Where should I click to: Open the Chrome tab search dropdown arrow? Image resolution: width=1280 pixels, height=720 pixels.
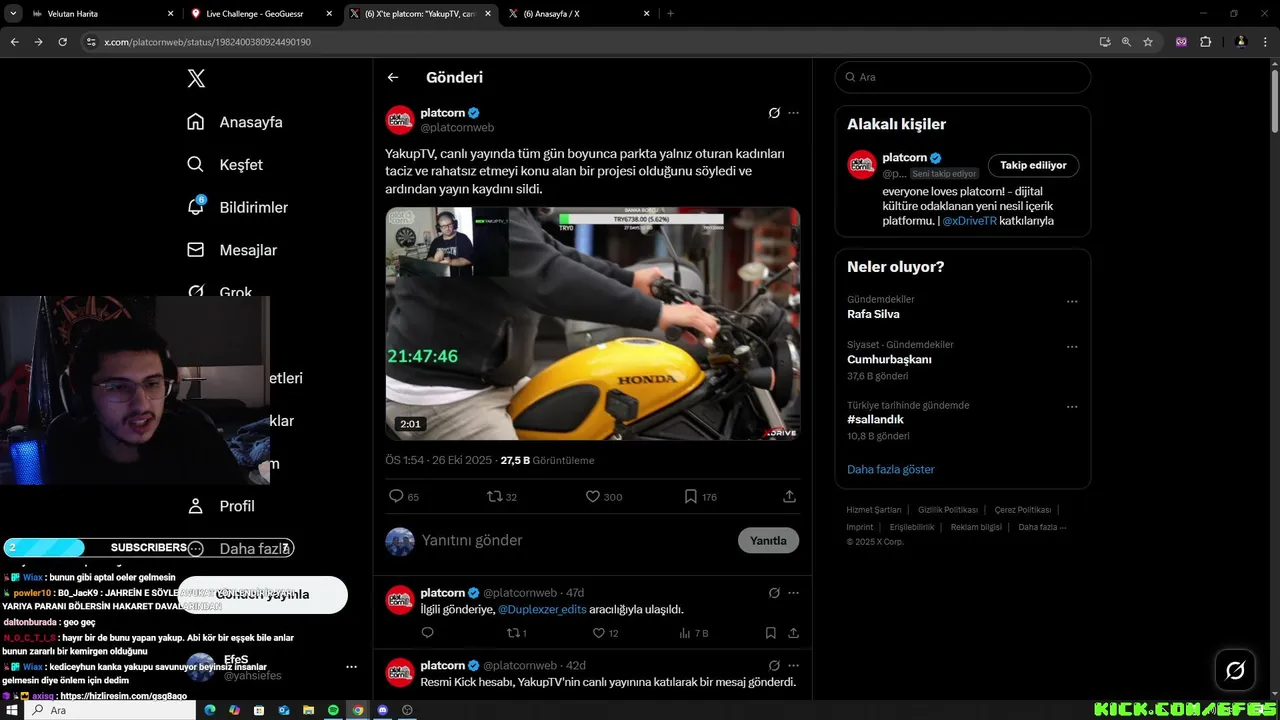pyautogui.click(x=14, y=14)
